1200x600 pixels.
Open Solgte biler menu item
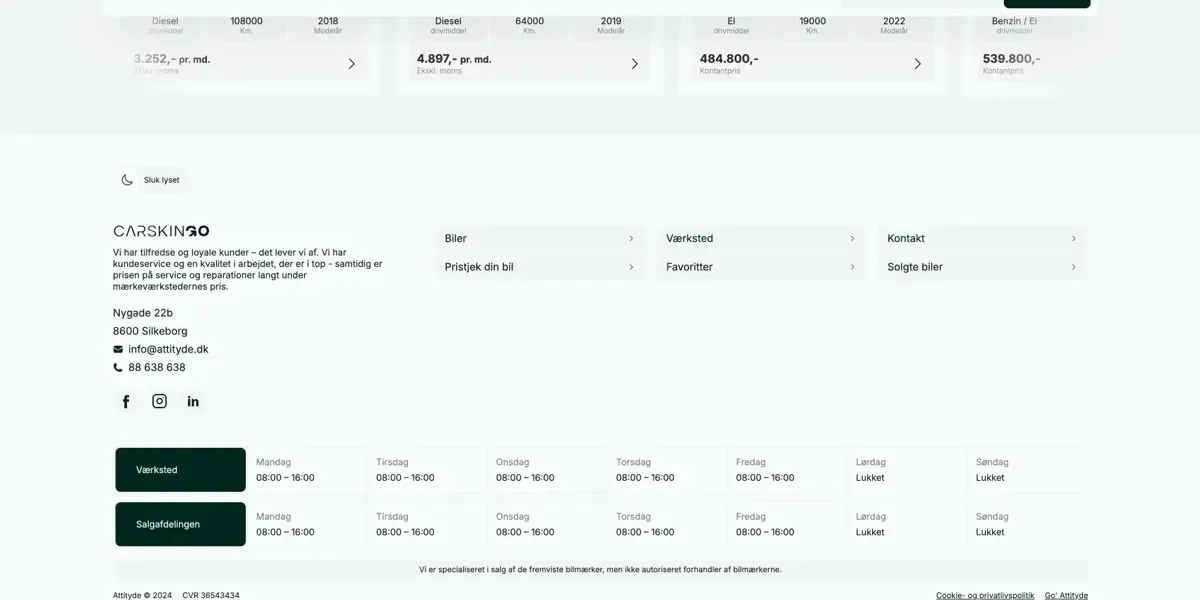click(981, 267)
